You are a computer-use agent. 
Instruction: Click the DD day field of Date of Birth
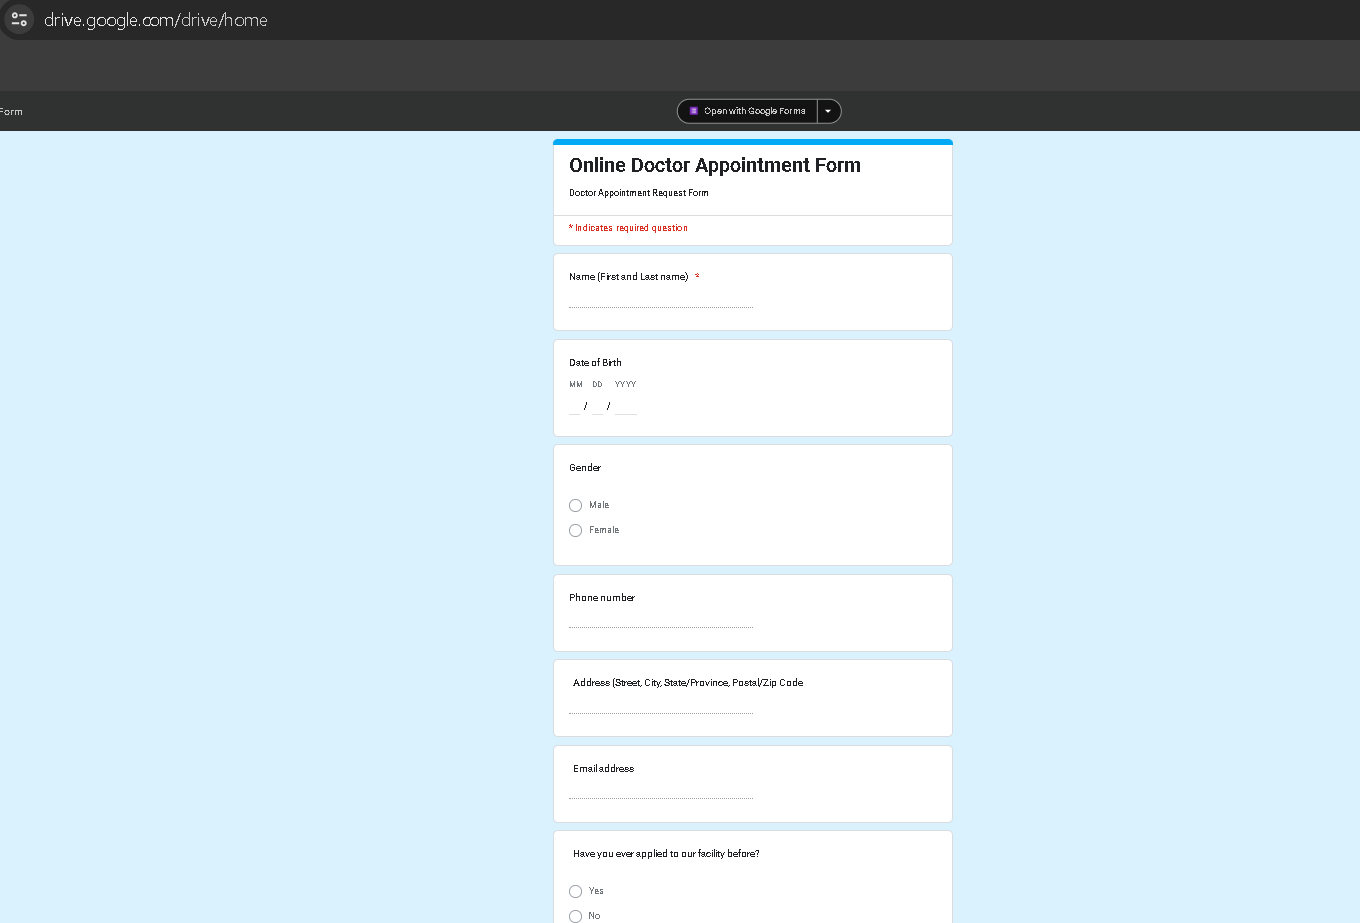point(597,406)
